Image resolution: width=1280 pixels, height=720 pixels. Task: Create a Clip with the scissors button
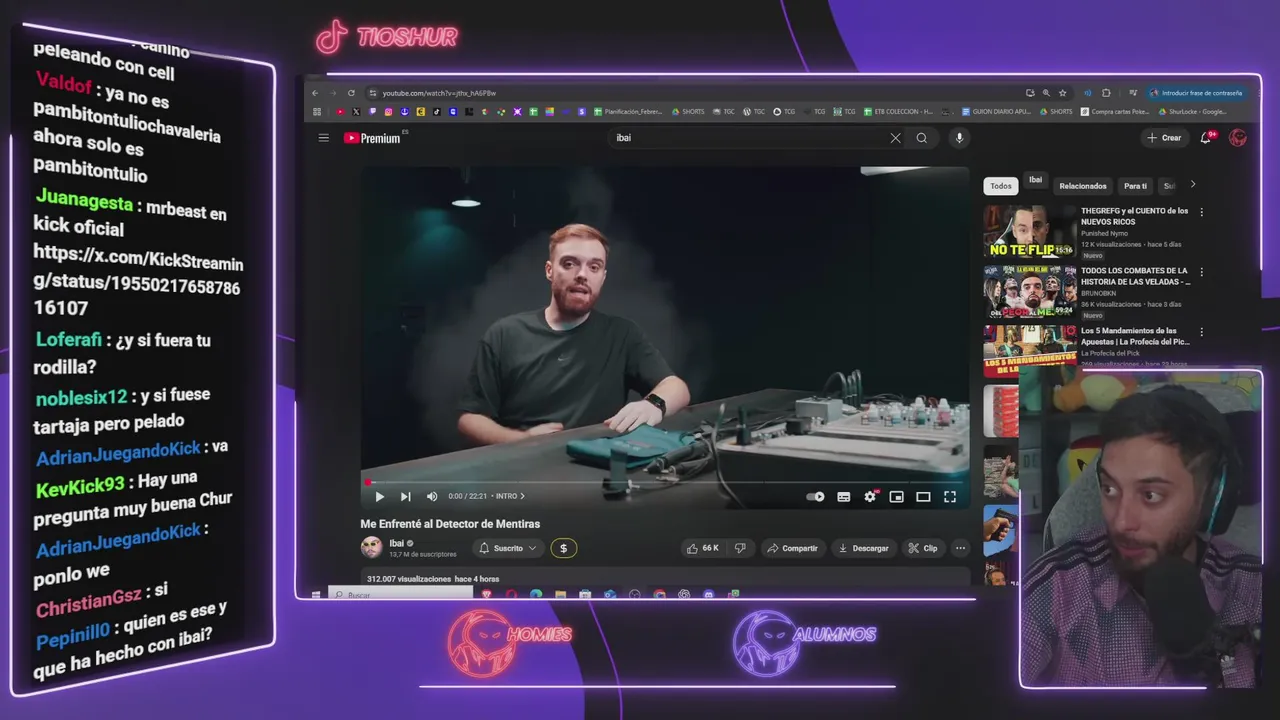[x=922, y=548]
